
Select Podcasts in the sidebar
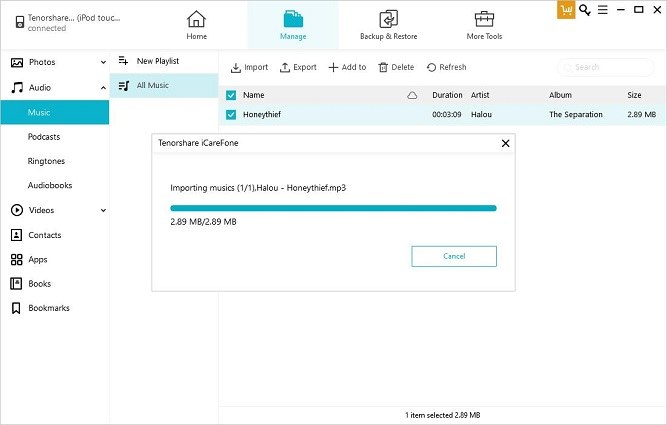[44, 136]
